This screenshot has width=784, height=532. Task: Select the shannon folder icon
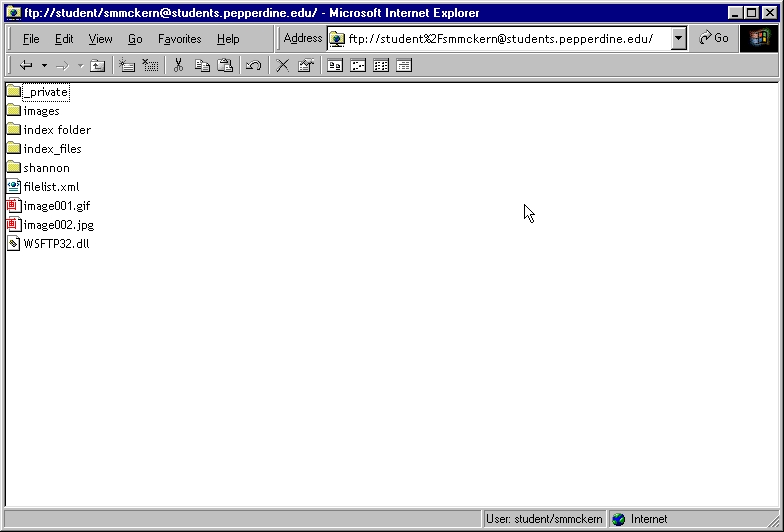click(x=14, y=168)
